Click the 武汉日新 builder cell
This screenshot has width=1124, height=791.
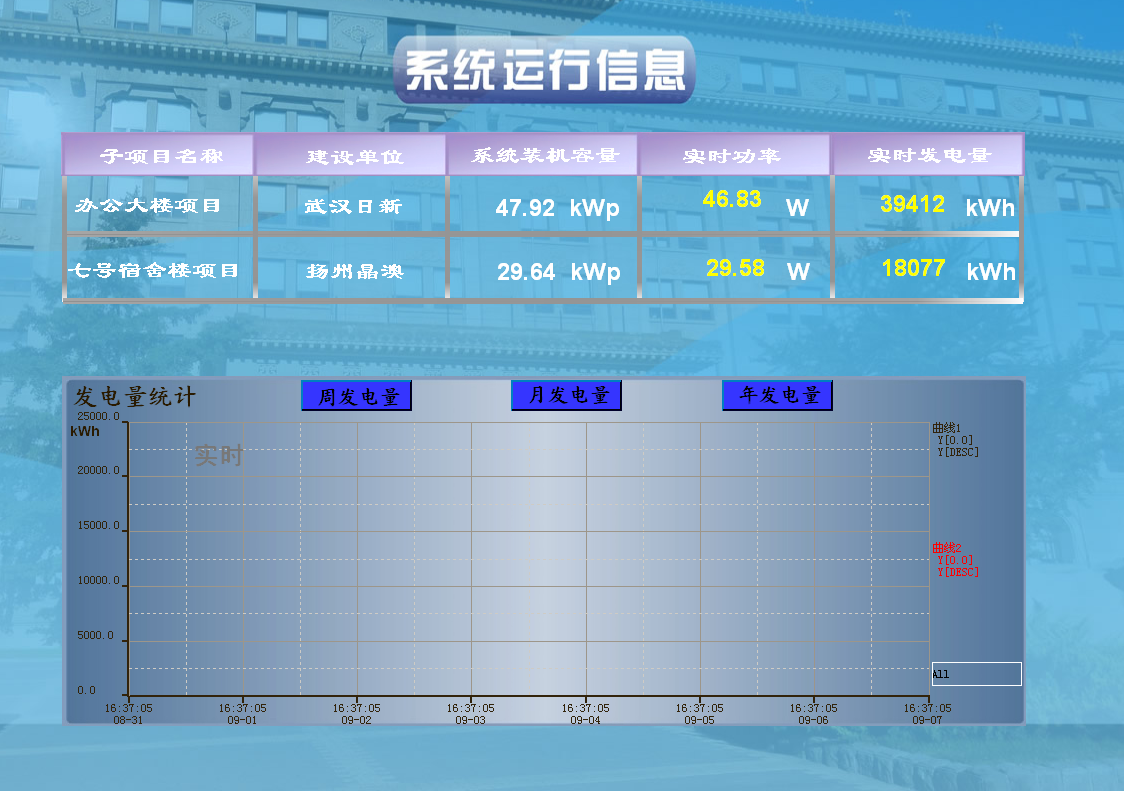pyautogui.click(x=353, y=207)
